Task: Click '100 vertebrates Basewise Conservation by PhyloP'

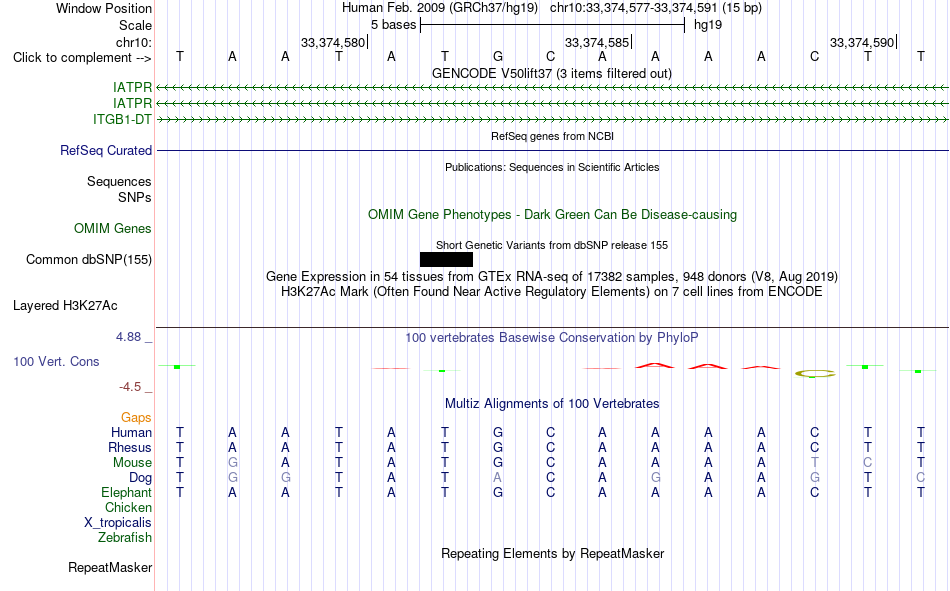Action: click(552, 338)
